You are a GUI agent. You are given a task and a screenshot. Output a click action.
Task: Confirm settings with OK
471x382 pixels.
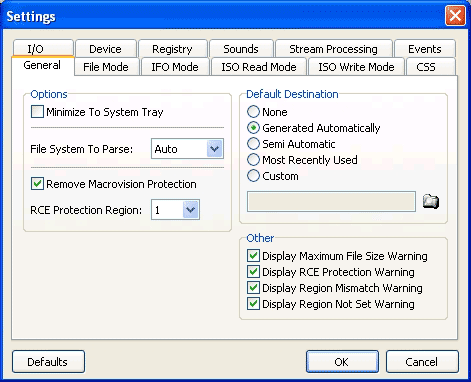(x=342, y=362)
